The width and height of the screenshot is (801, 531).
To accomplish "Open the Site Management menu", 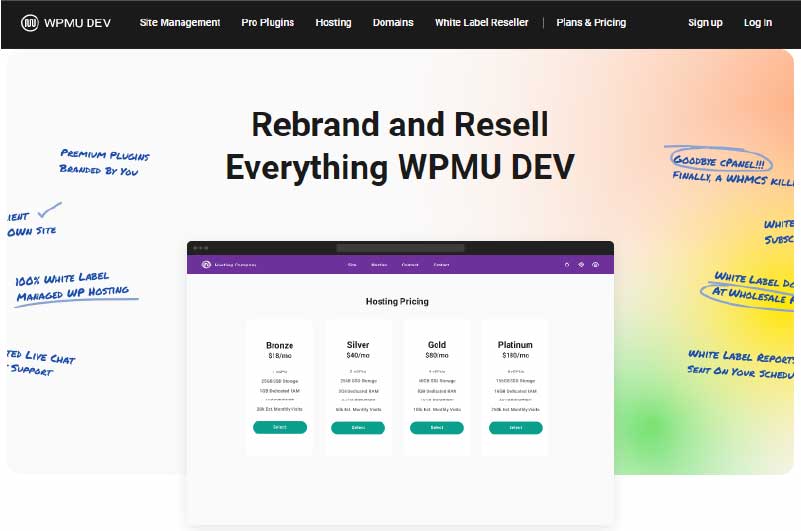I will (x=180, y=22).
